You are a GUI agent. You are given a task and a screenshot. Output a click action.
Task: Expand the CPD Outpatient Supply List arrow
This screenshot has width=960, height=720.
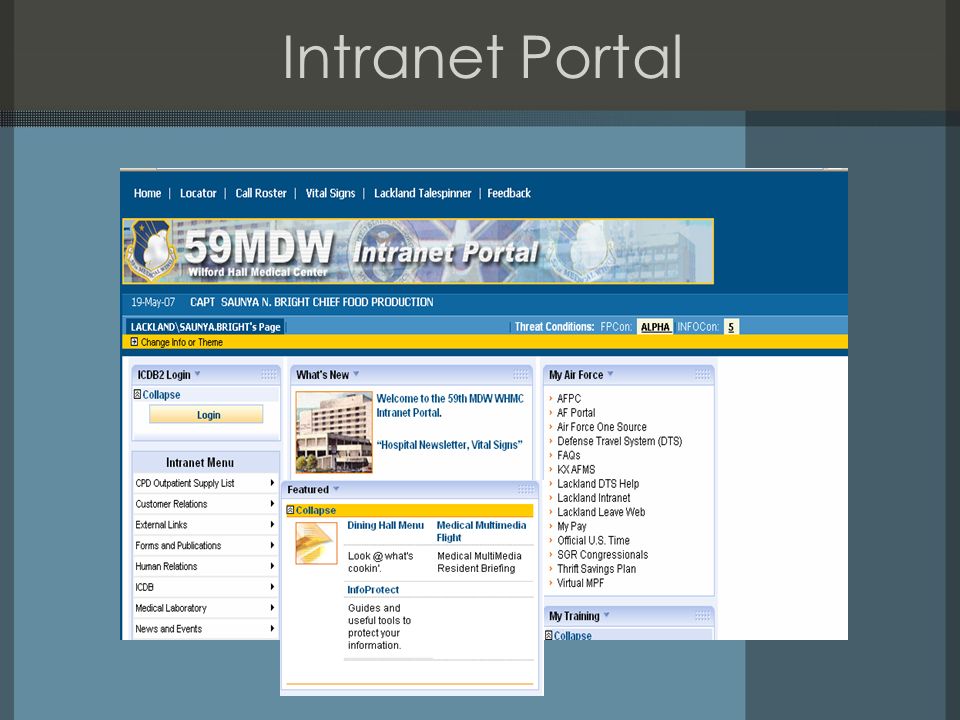(x=272, y=483)
